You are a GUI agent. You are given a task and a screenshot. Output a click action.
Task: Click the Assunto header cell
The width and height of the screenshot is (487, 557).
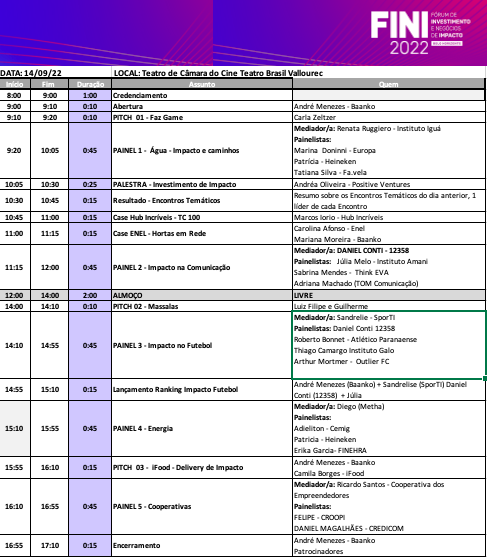pos(202,84)
